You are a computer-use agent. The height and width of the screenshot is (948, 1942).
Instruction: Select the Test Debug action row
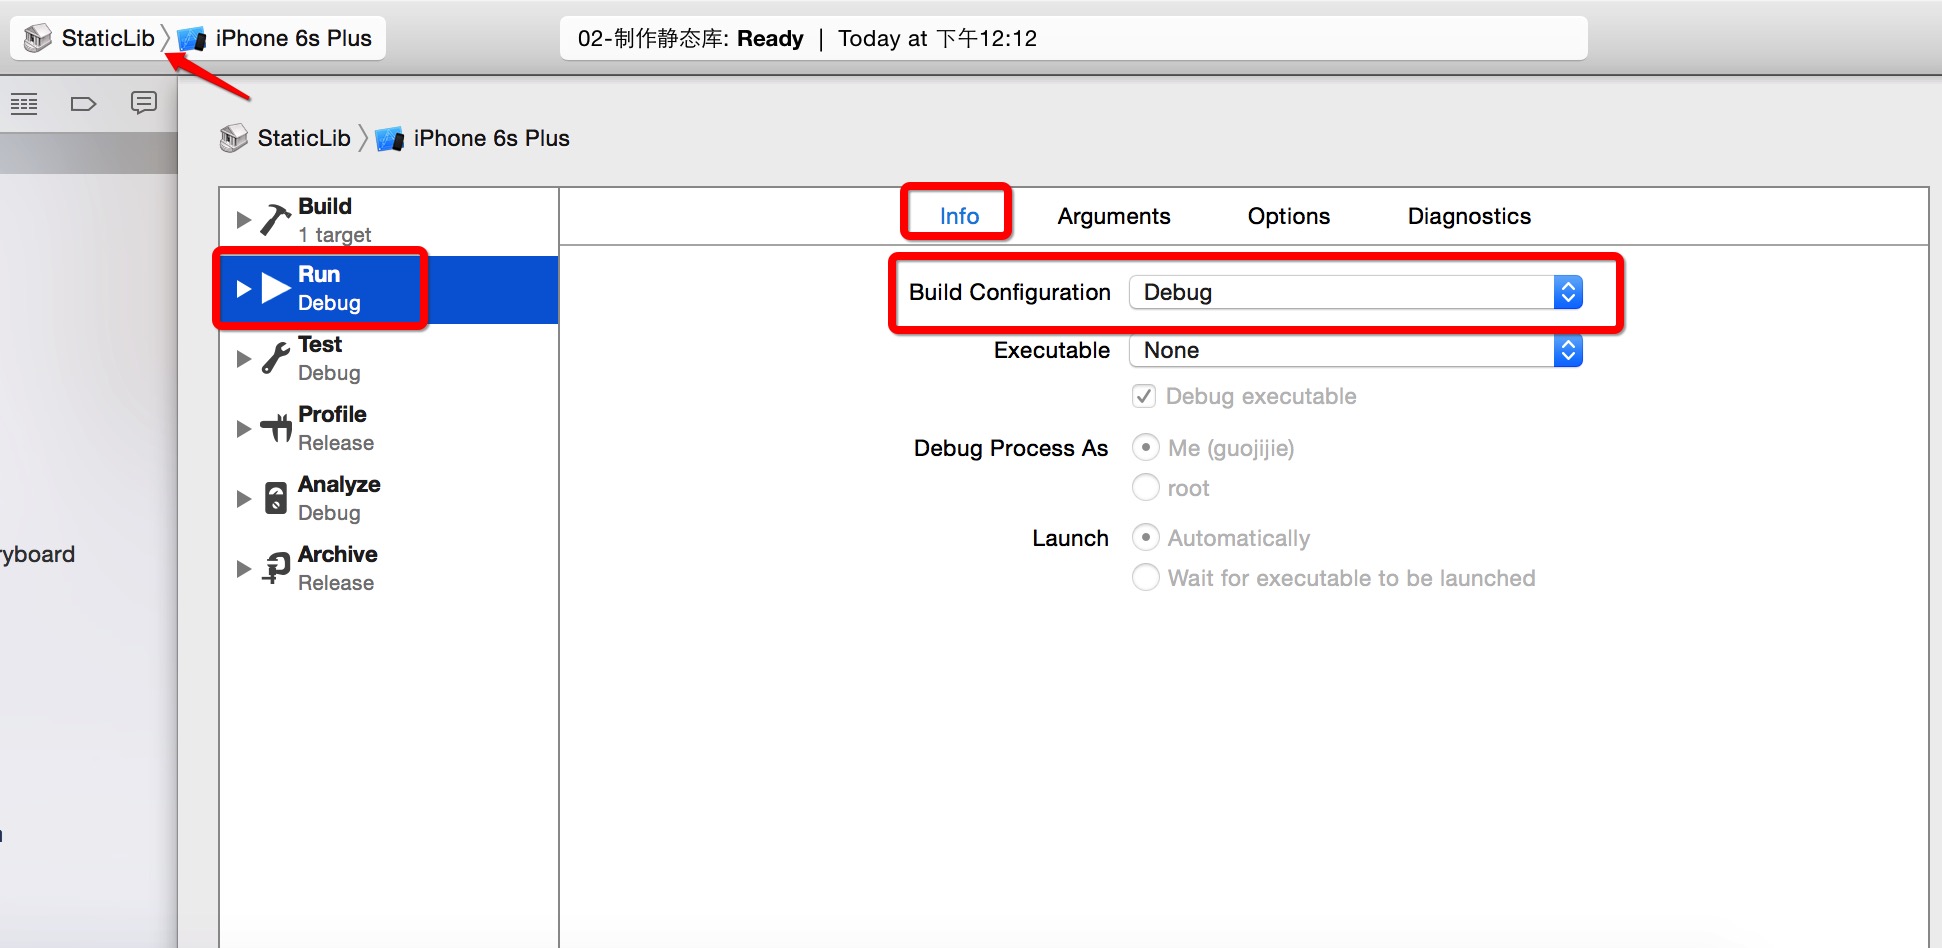point(389,359)
